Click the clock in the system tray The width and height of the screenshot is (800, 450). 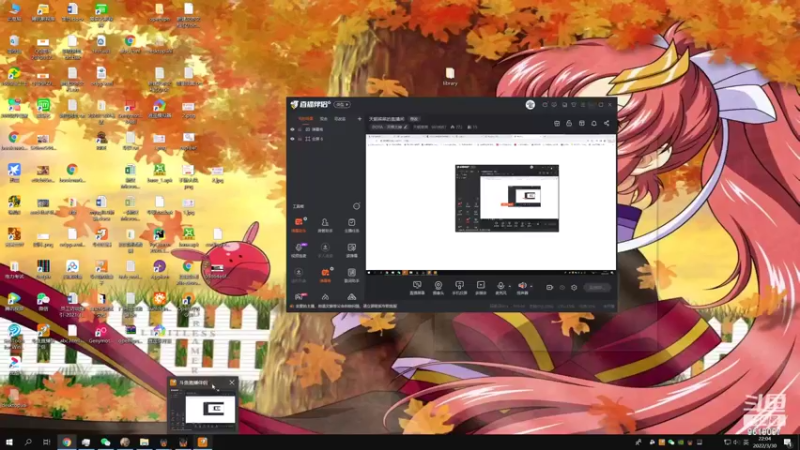[765, 442]
